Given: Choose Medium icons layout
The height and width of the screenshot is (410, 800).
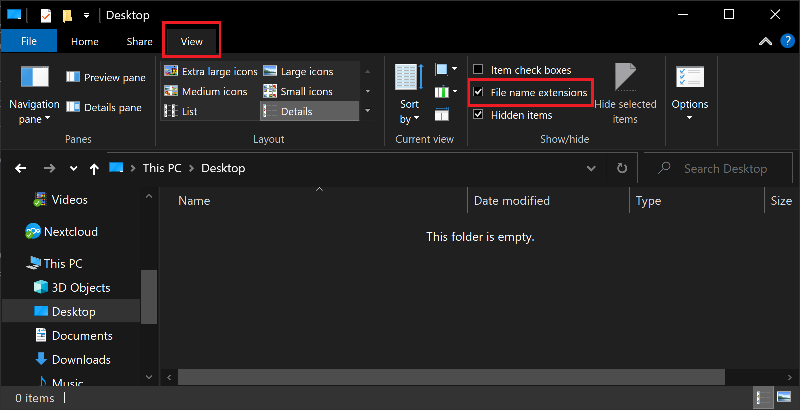Looking at the screenshot, I should [206, 91].
